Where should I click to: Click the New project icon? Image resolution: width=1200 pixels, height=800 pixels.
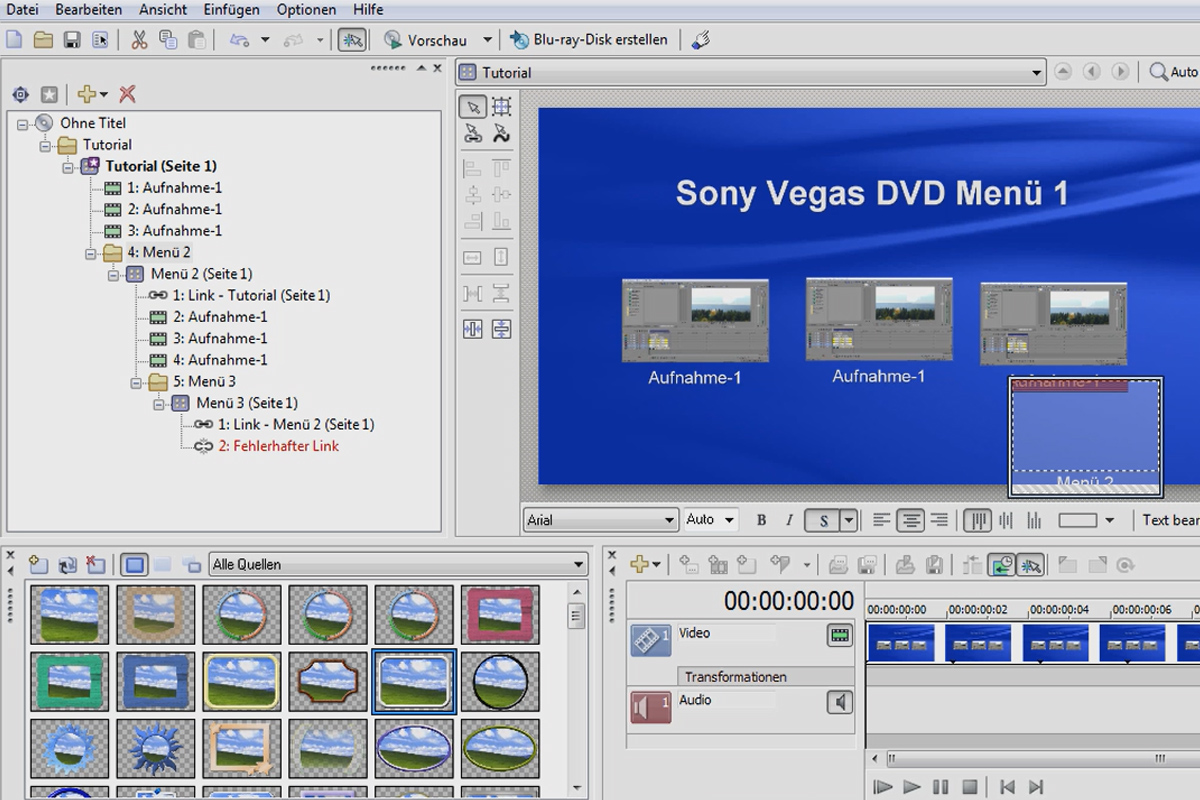pyautogui.click(x=14, y=40)
